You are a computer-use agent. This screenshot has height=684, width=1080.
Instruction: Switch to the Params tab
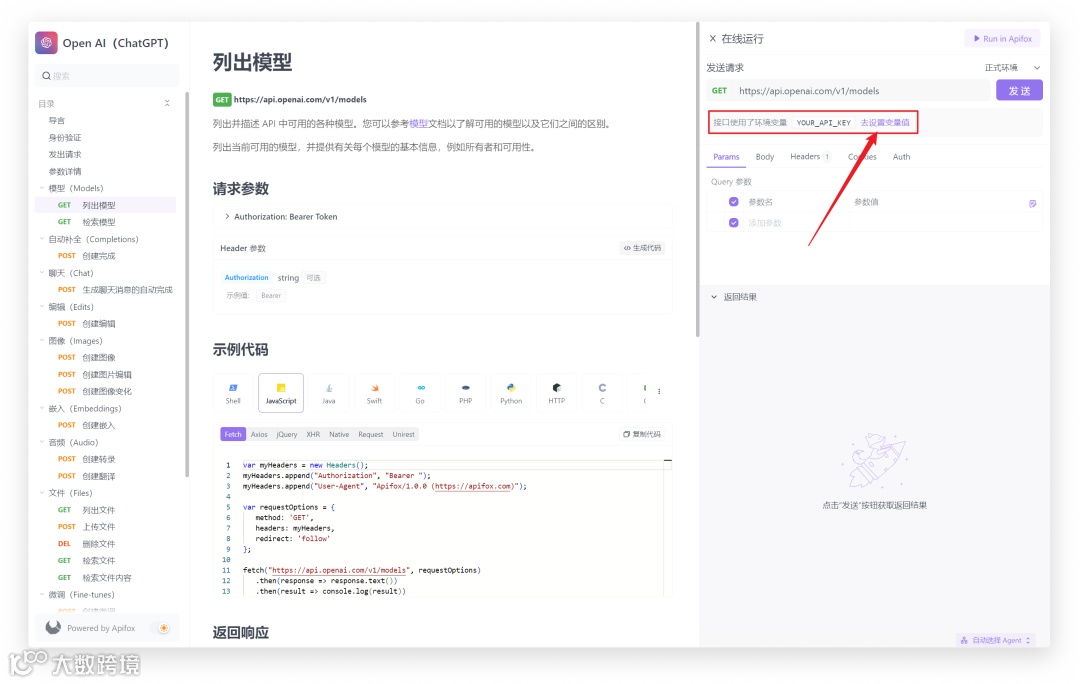726,157
